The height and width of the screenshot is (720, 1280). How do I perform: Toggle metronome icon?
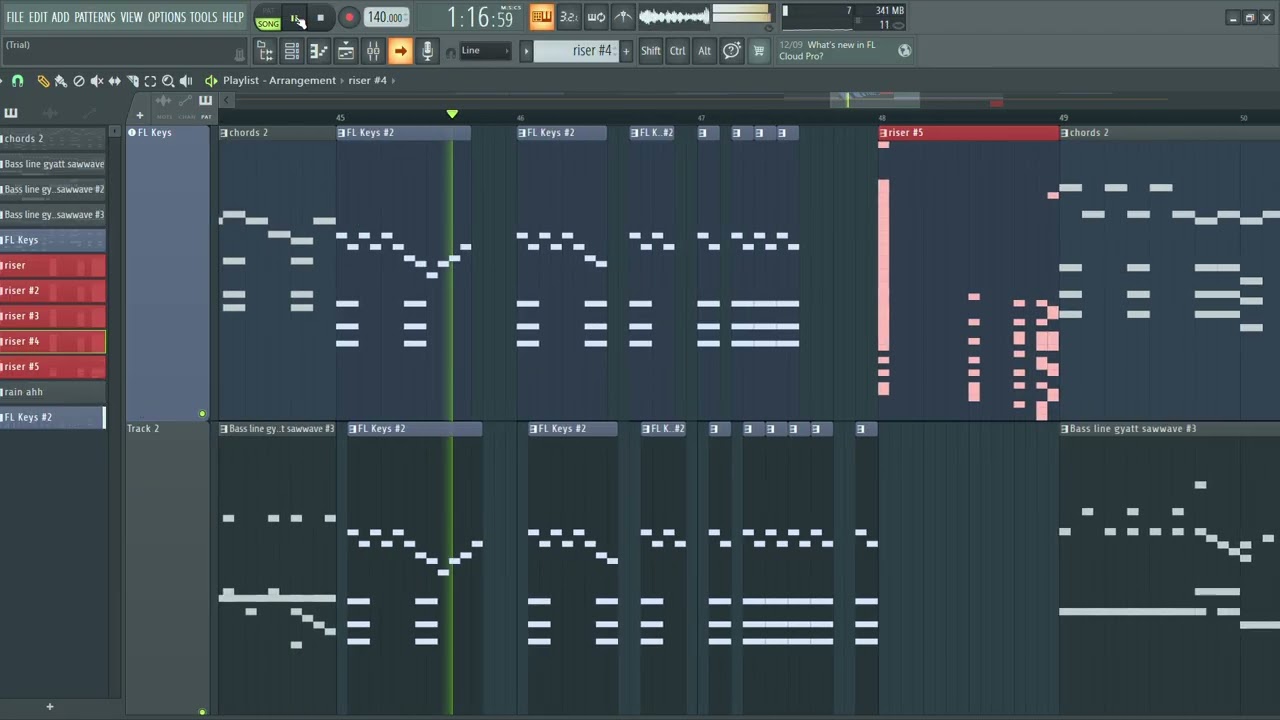pyautogui.click(x=622, y=16)
